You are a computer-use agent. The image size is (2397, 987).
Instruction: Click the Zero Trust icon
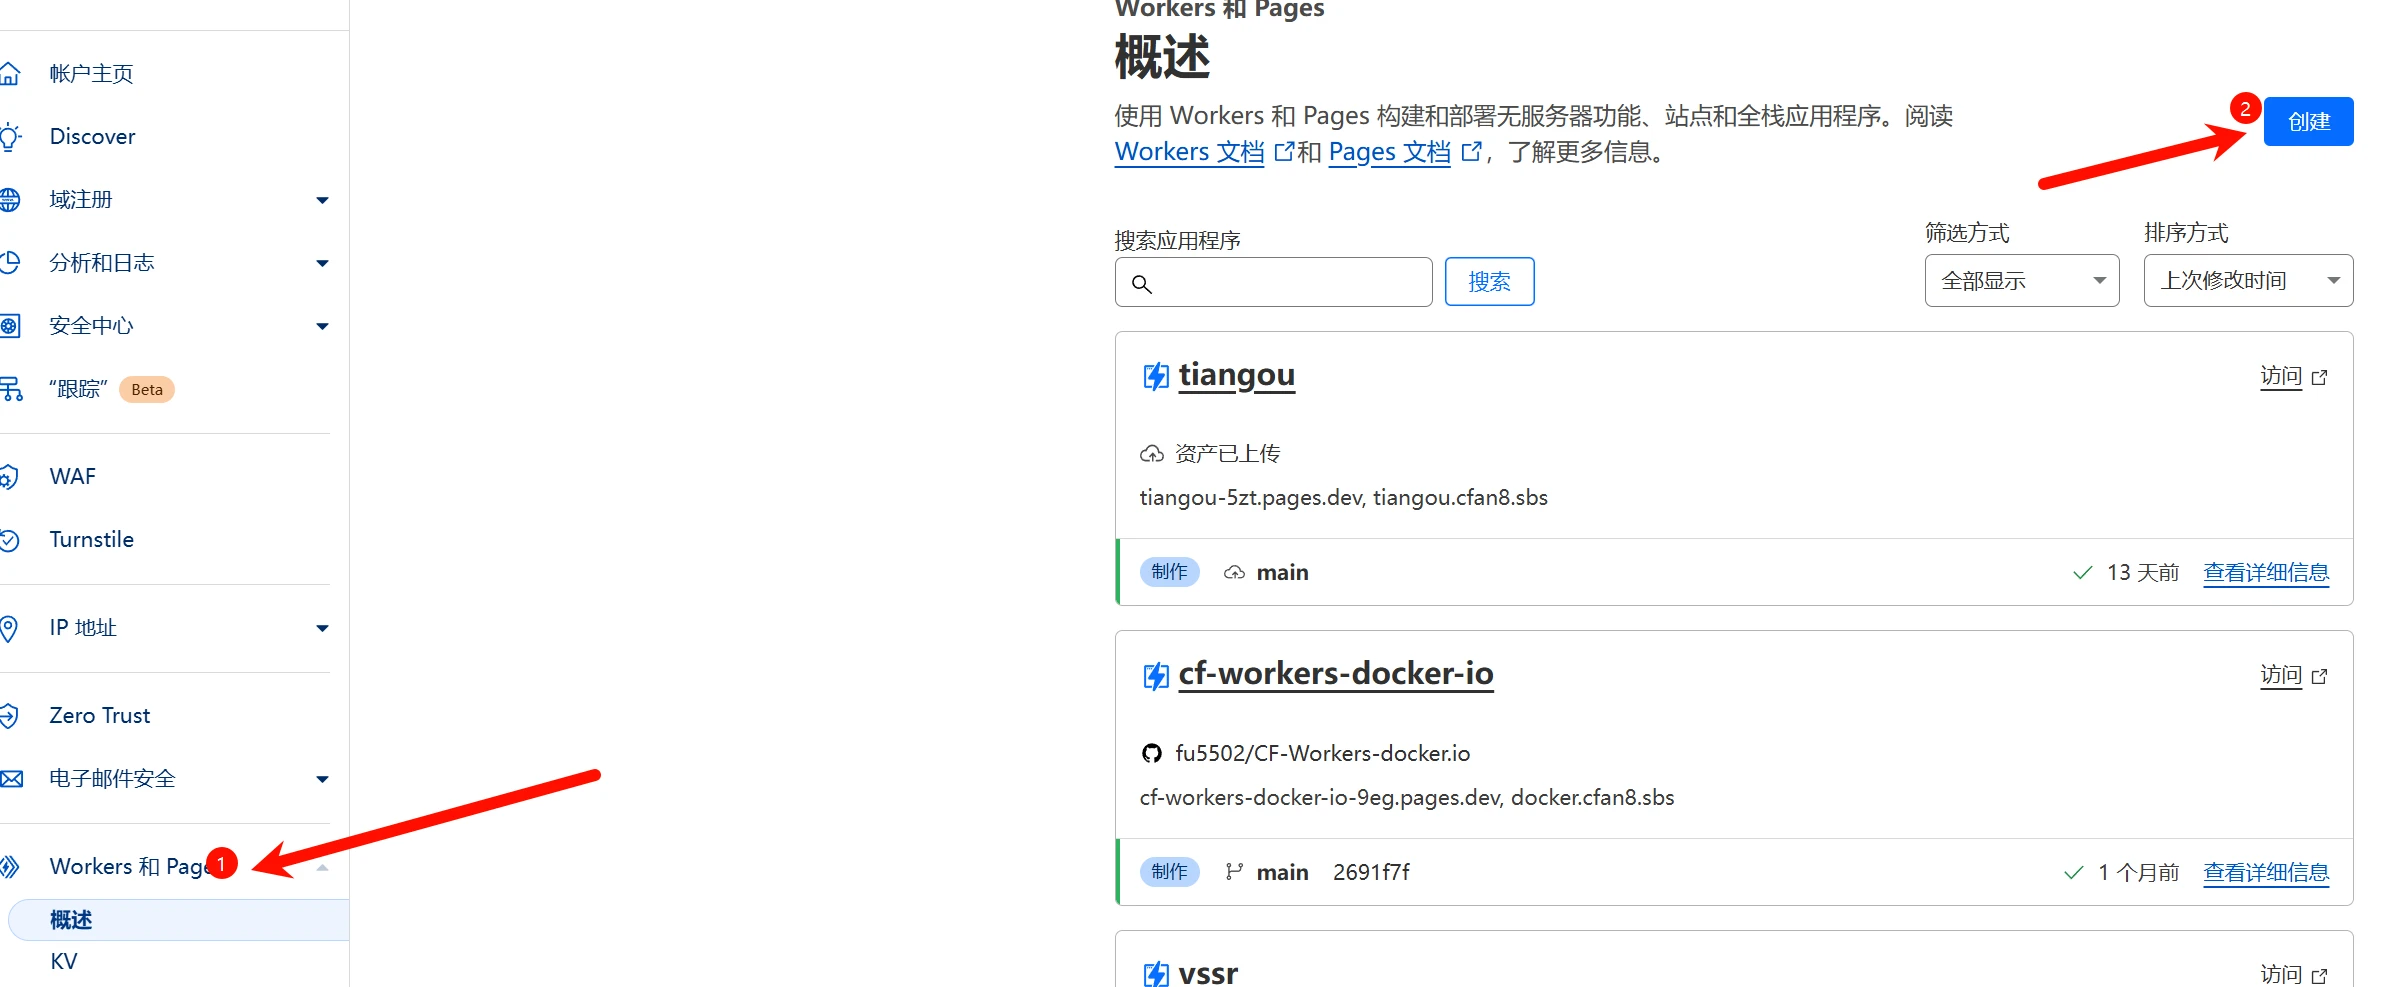point(10,715)
